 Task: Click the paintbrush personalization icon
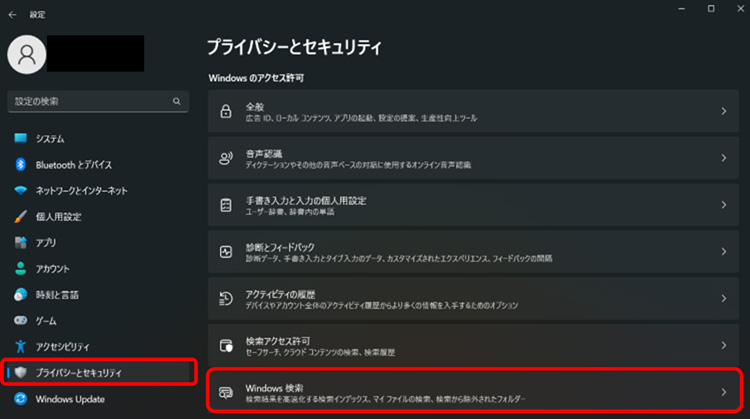click(21, 217)
